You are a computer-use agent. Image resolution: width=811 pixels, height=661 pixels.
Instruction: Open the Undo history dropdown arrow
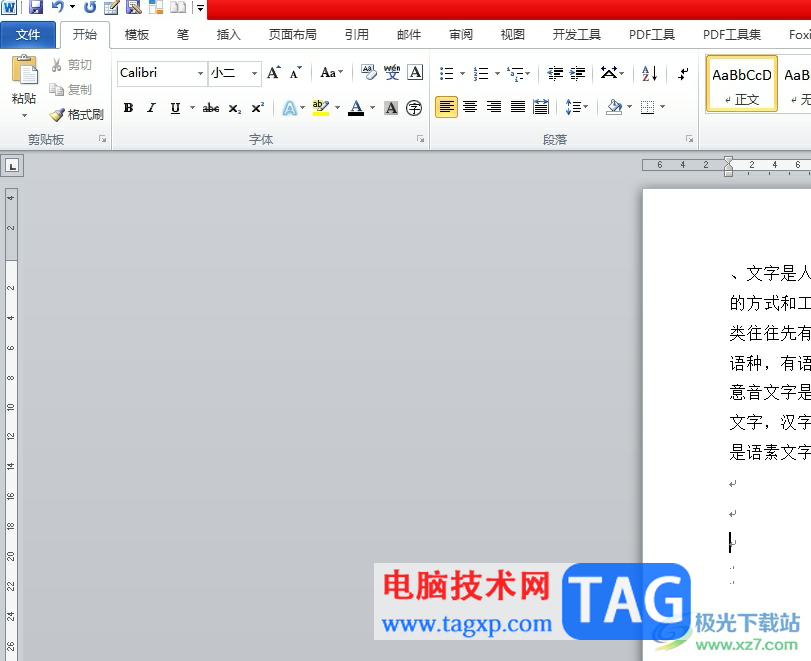72,7
